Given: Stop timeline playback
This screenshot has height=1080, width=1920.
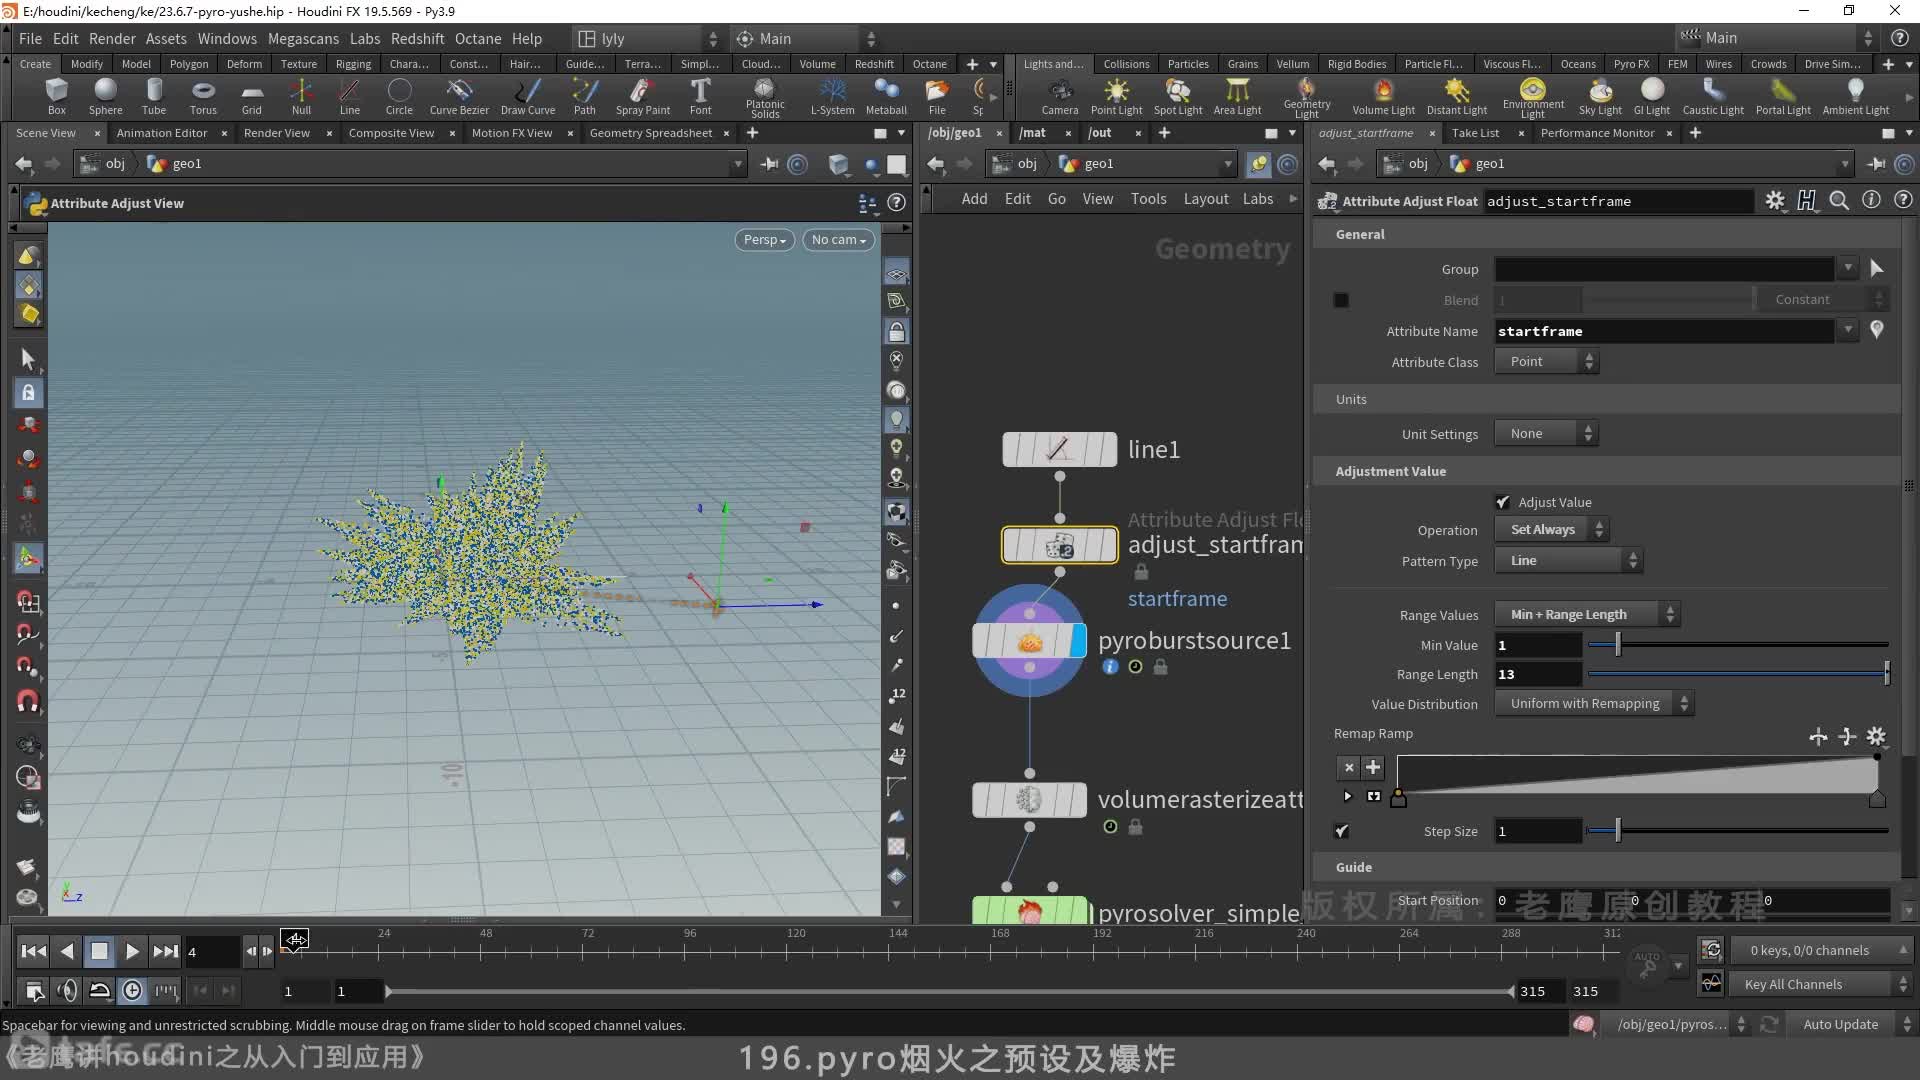Looking at the screenshot, I should tap(99, 952).
